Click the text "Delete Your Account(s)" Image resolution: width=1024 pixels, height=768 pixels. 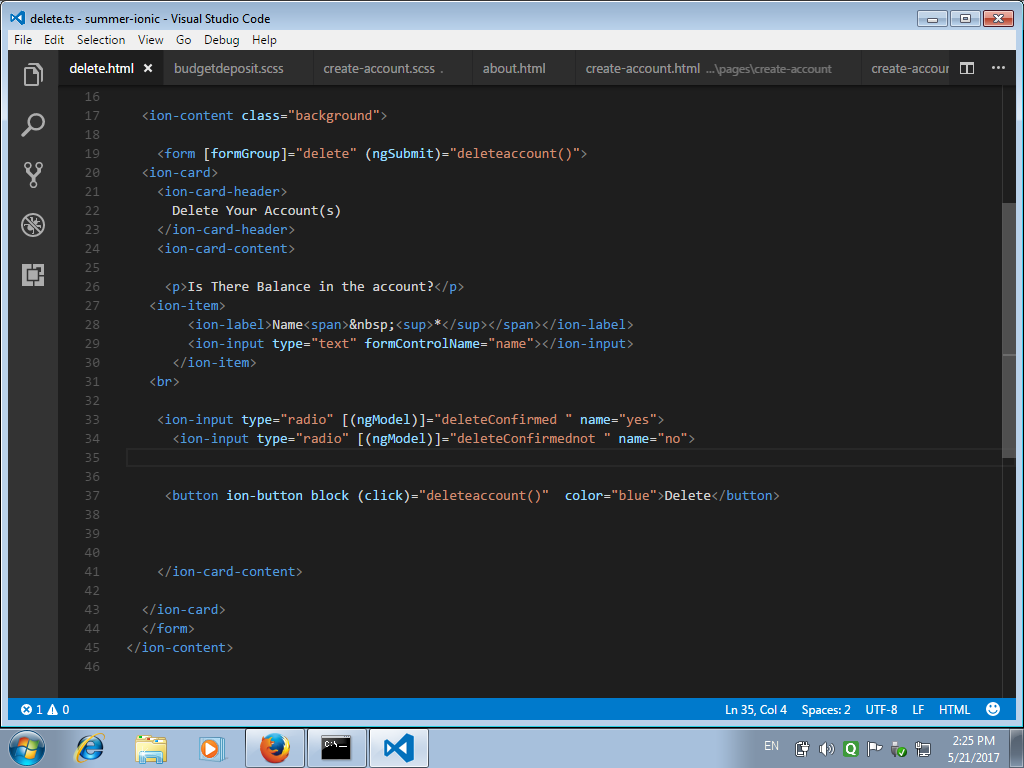pyautogui.click(x=256, y=210)
